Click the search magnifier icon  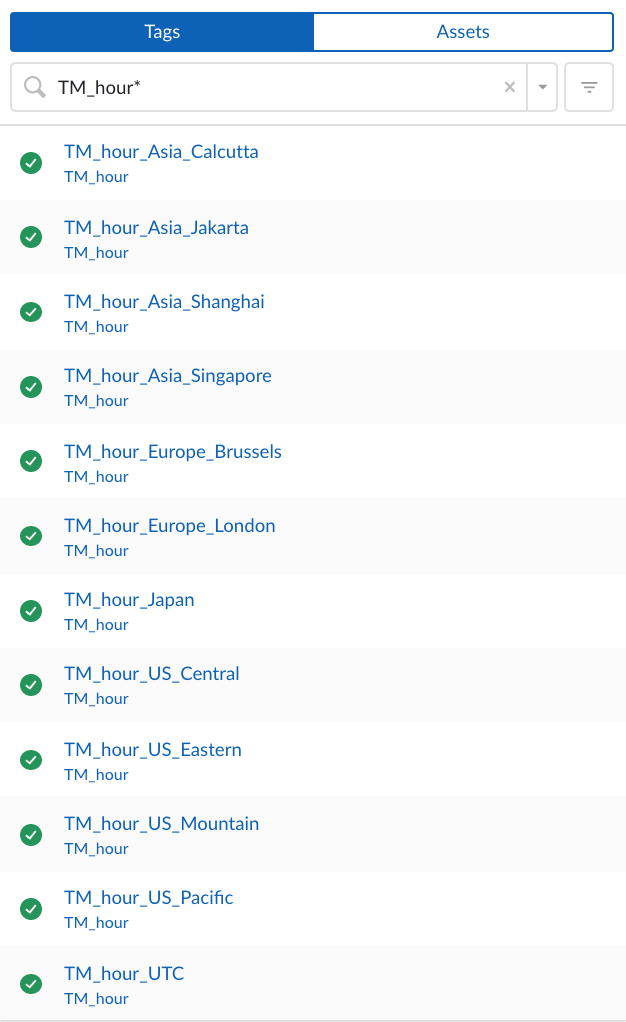tap(35, 88)
